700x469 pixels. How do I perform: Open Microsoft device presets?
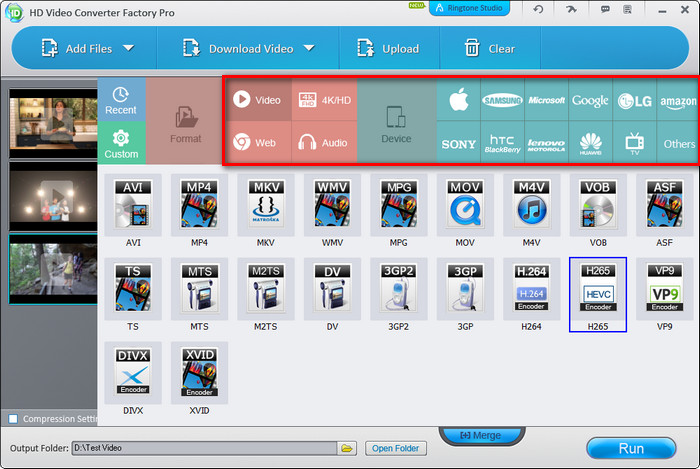click(x=546, y=100)
